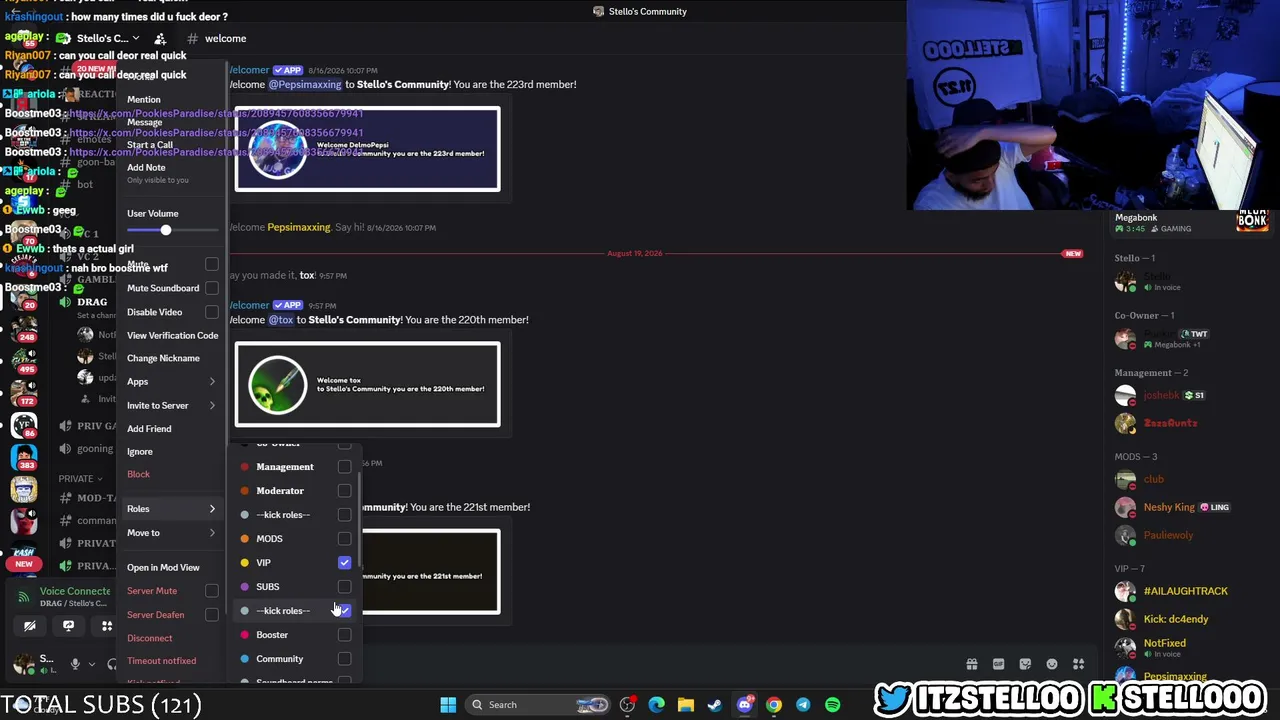This screenshot has width=1280, height=720.
Task: Tick the Community role checkbox
Action: pos(344,659)
